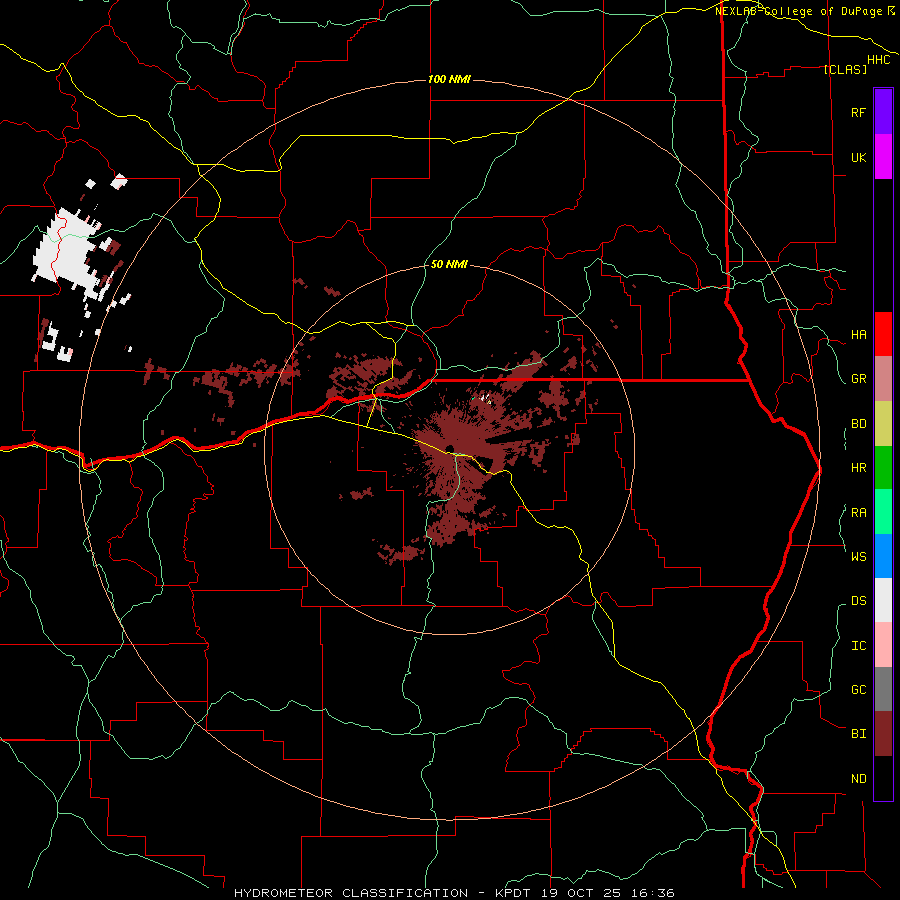Click the 50 NMI range ring label

(449, 264)
